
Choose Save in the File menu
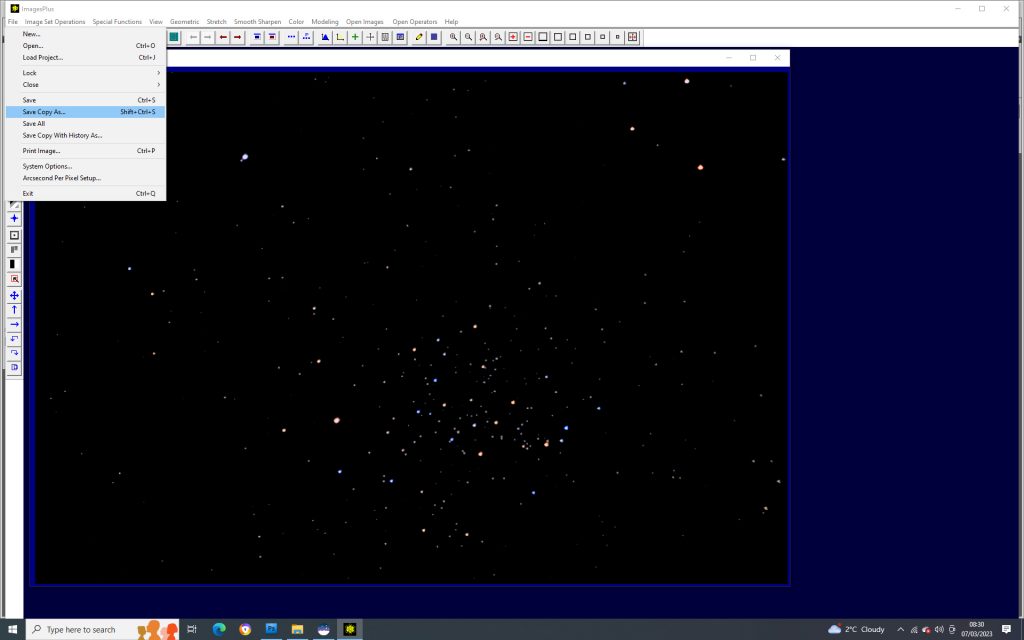tap(86, 101)
